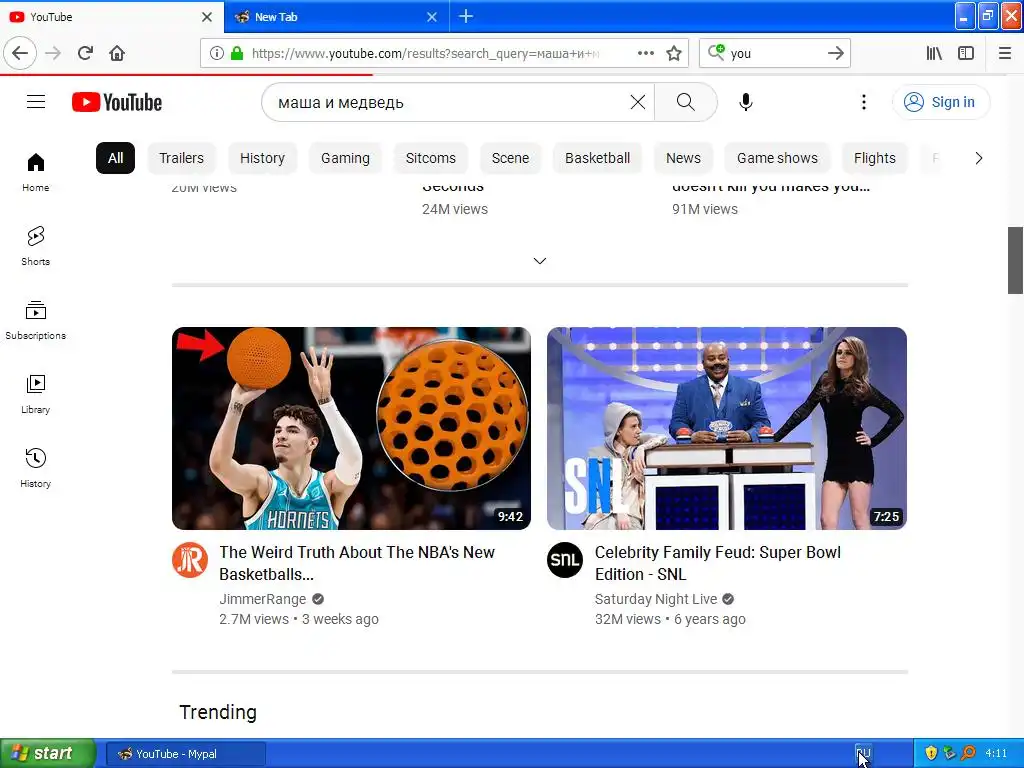The image size is (1024, 768).
Task: Select the Scene filter chip
Action: click(x=510, y=158)
